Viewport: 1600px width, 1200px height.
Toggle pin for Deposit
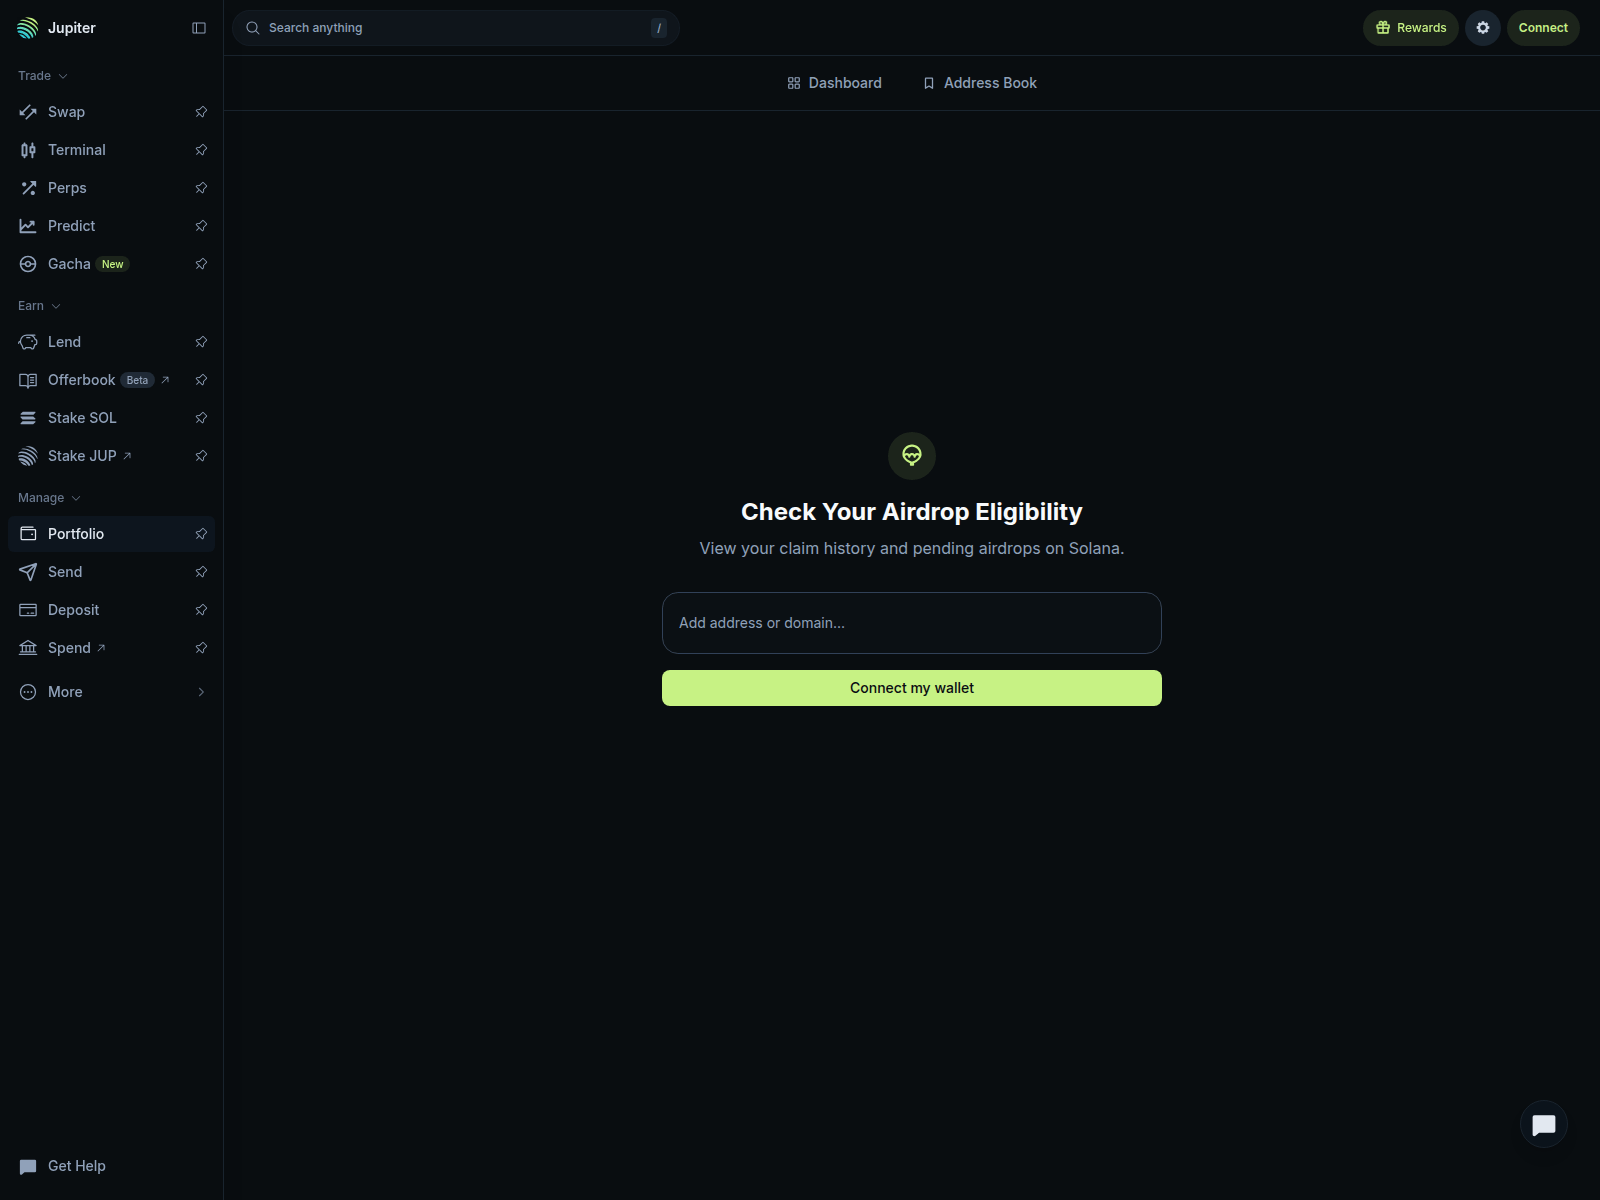click(201, 610)
